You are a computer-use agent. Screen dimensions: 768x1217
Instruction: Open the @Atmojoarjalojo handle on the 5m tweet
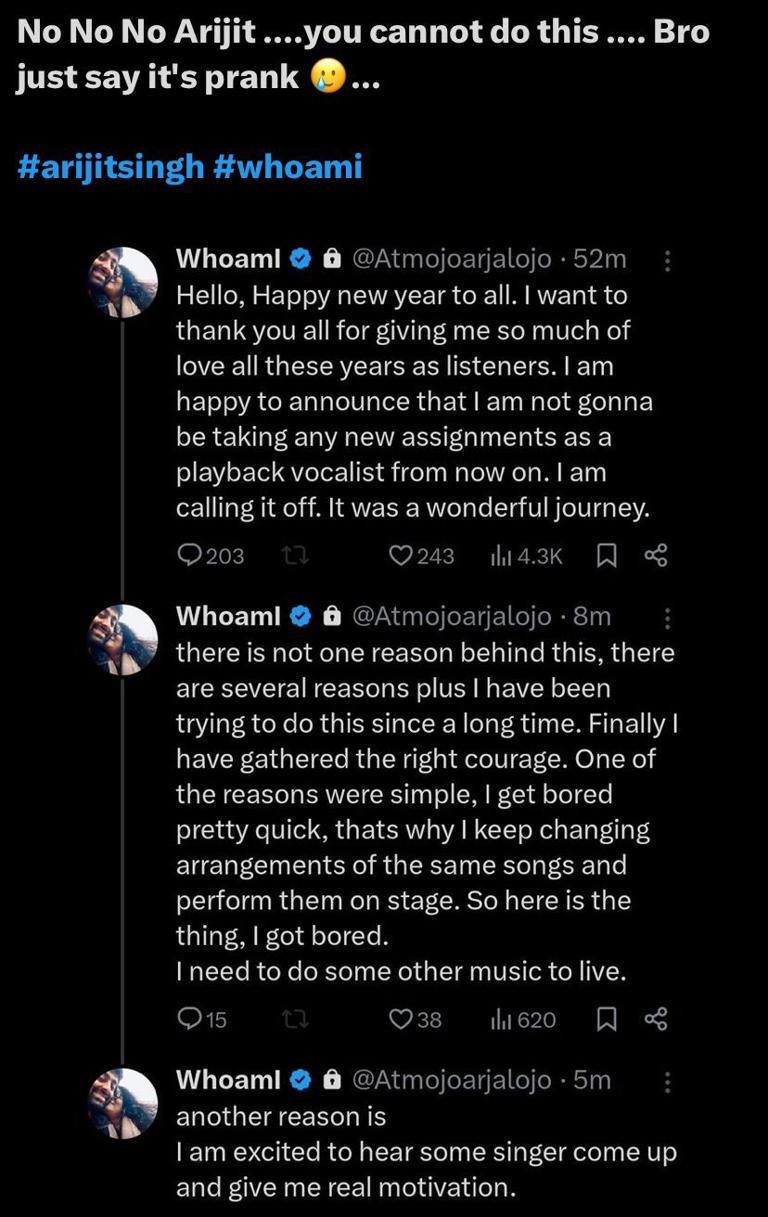[x=451, y=1080]
